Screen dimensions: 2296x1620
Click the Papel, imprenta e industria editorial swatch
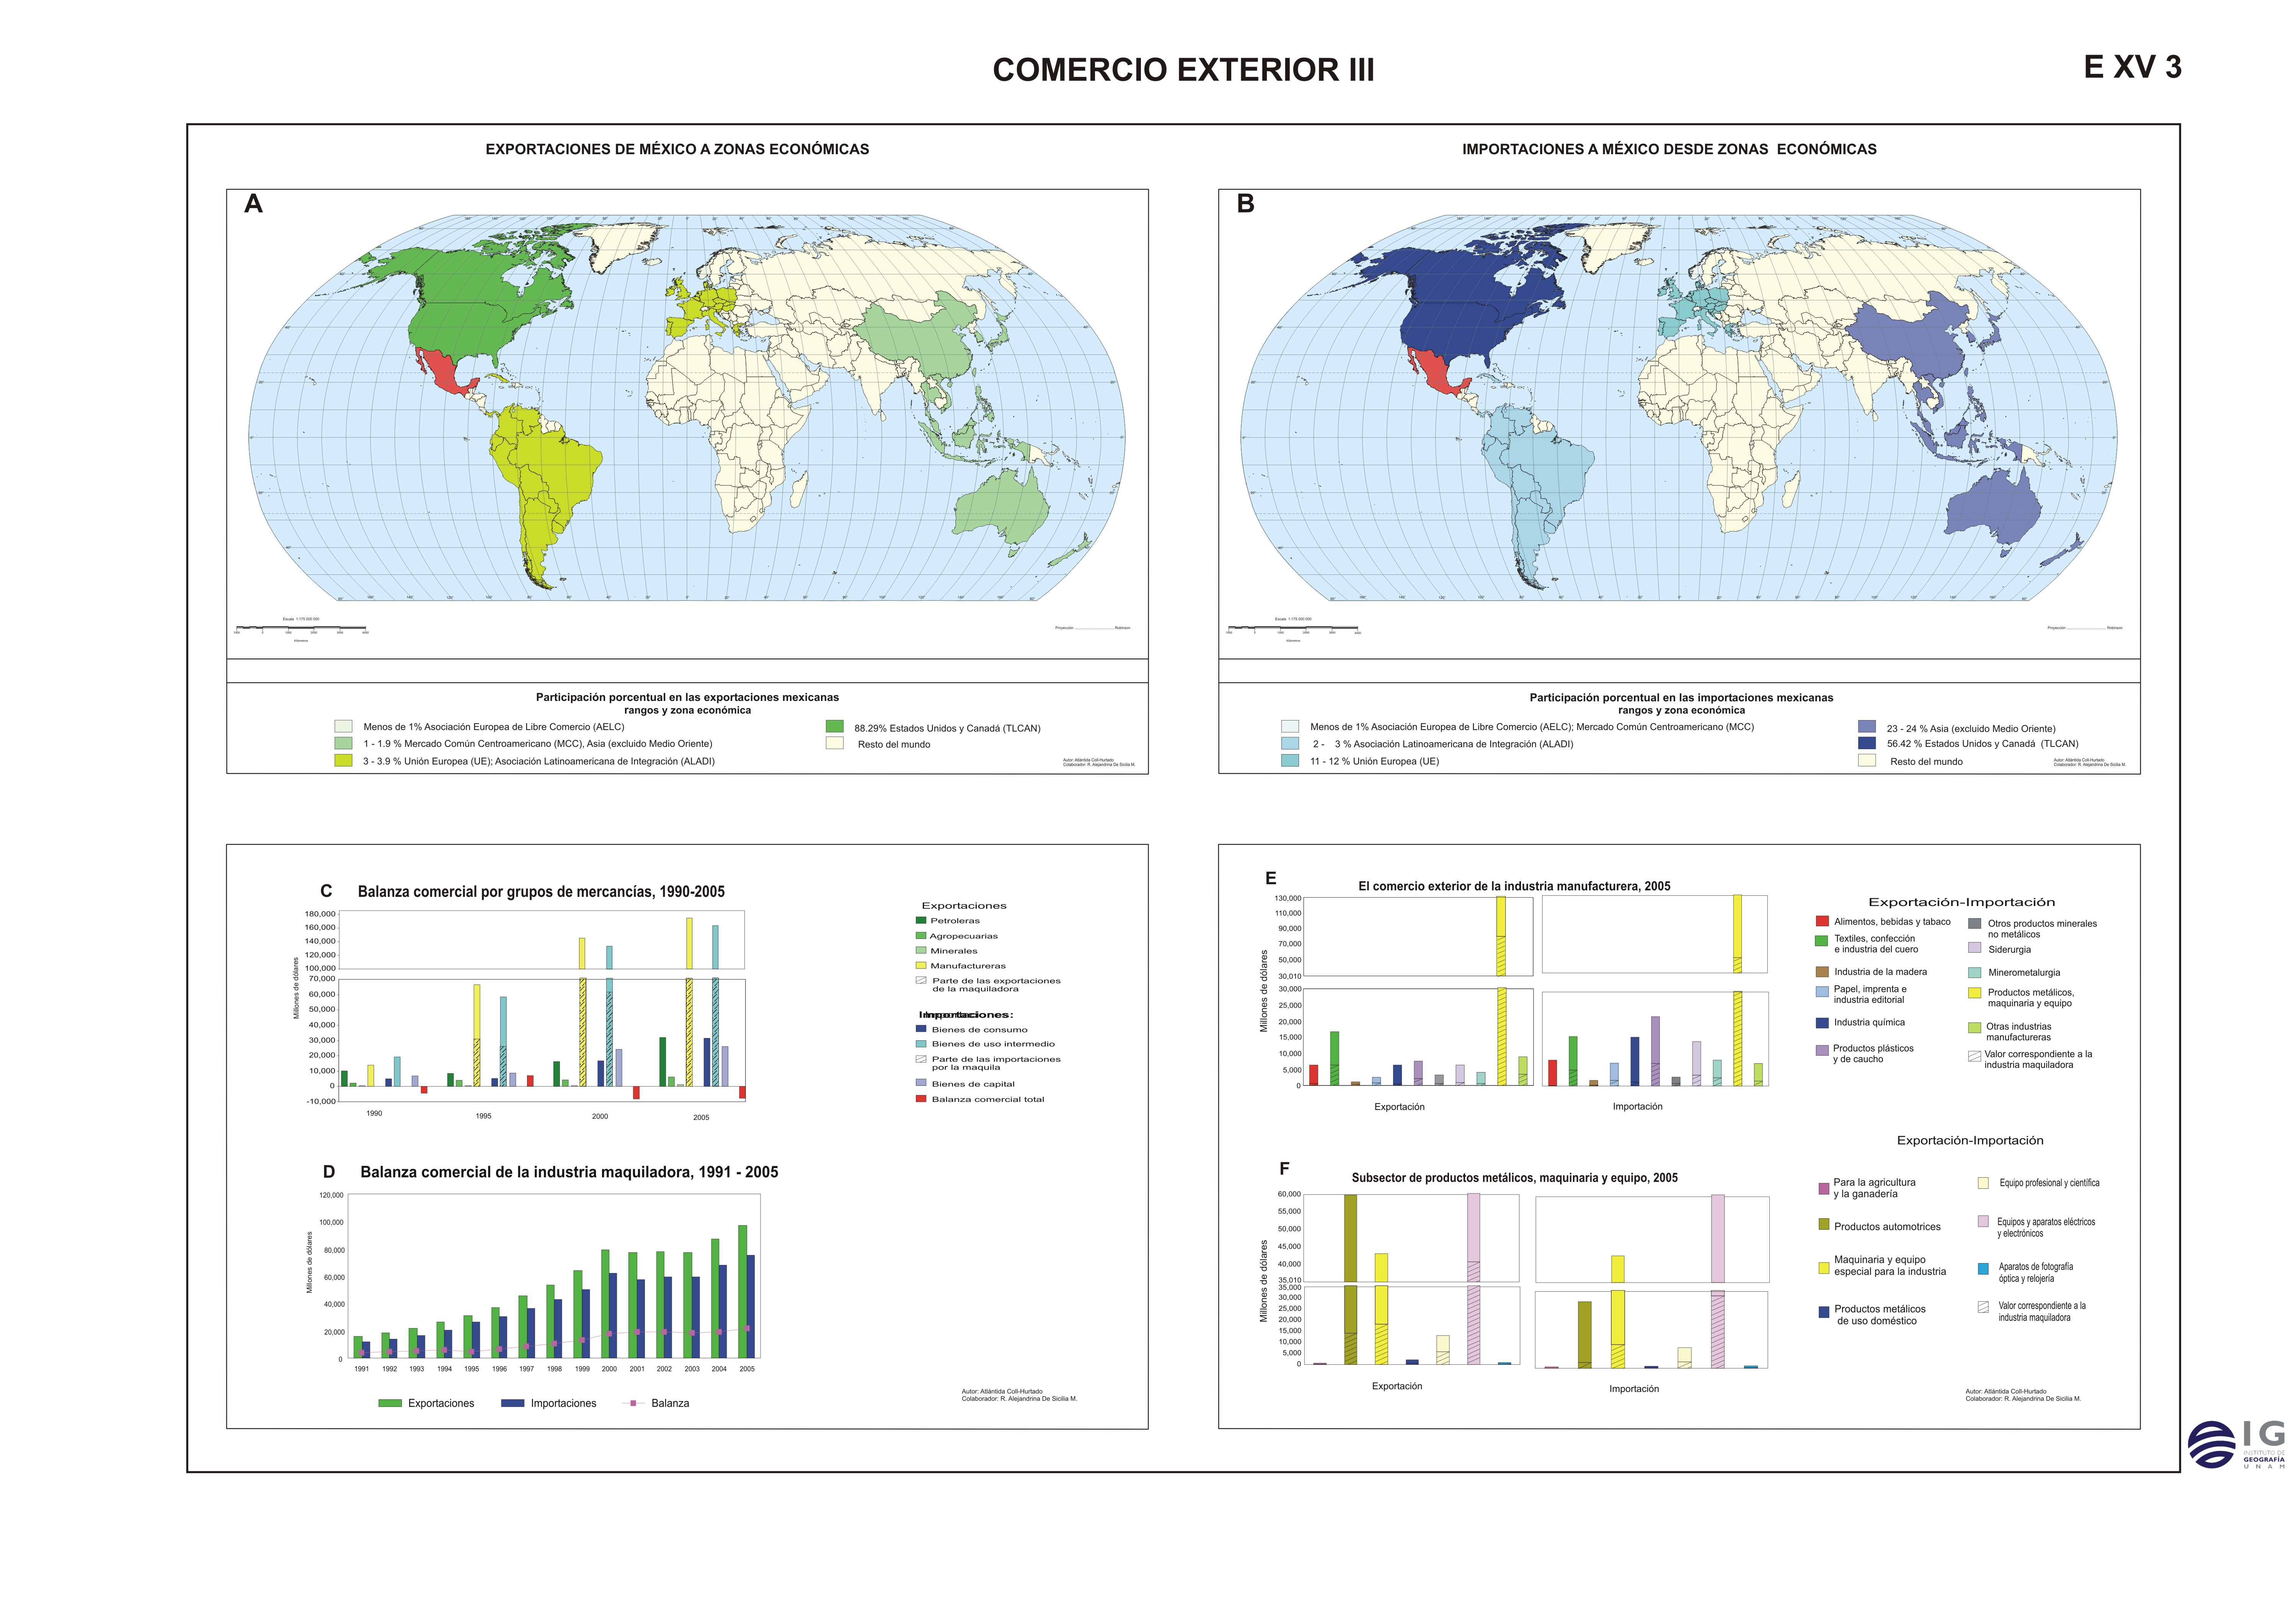[x=1822, y=992]
